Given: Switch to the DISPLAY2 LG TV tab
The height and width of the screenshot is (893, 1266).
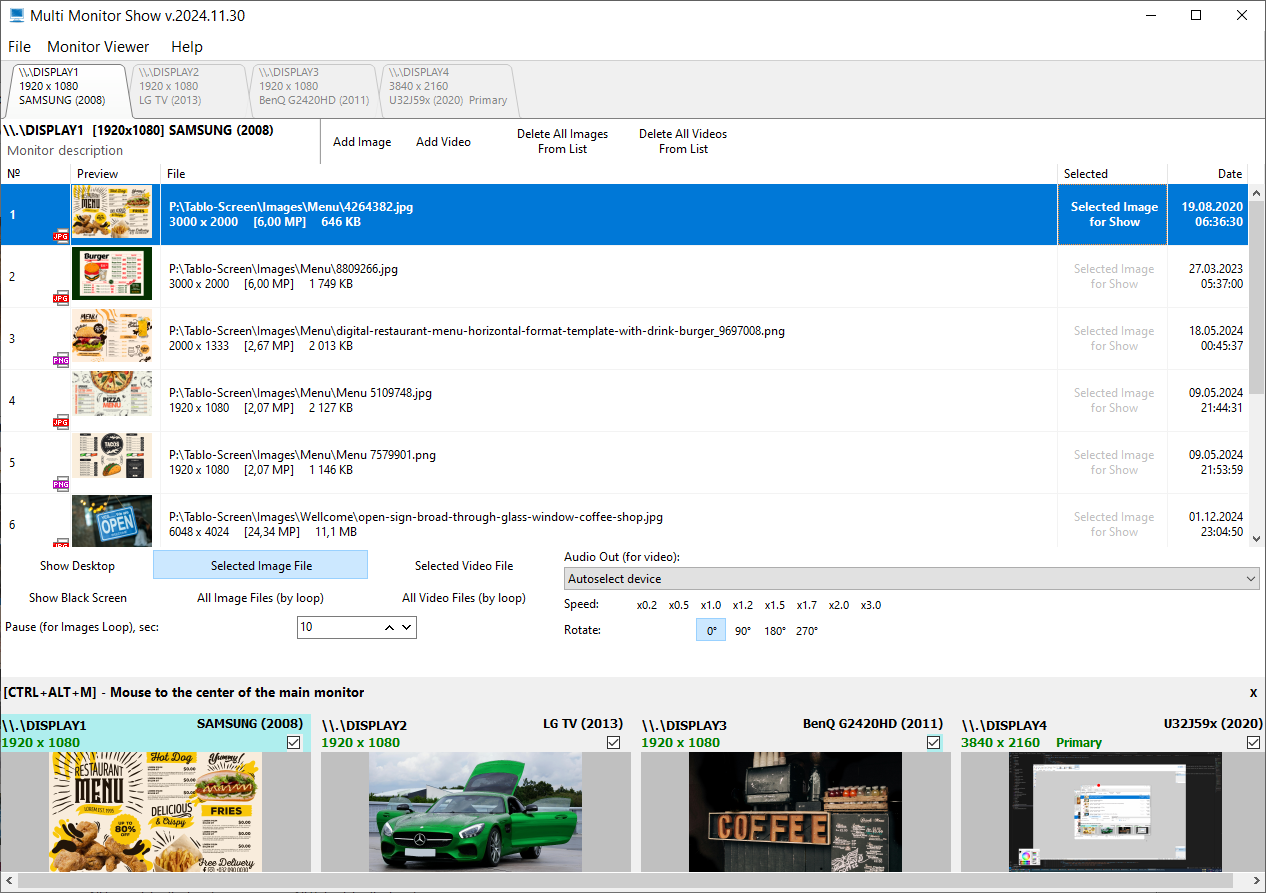Looking at the screenshot, I should point(187,87).
